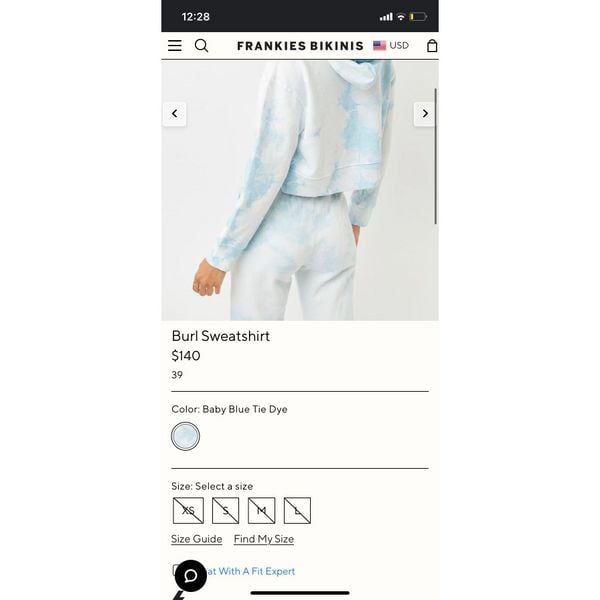Viewport: 600px width, 600px height.
Task: Select size L option
Action: [x=297, y=510]
